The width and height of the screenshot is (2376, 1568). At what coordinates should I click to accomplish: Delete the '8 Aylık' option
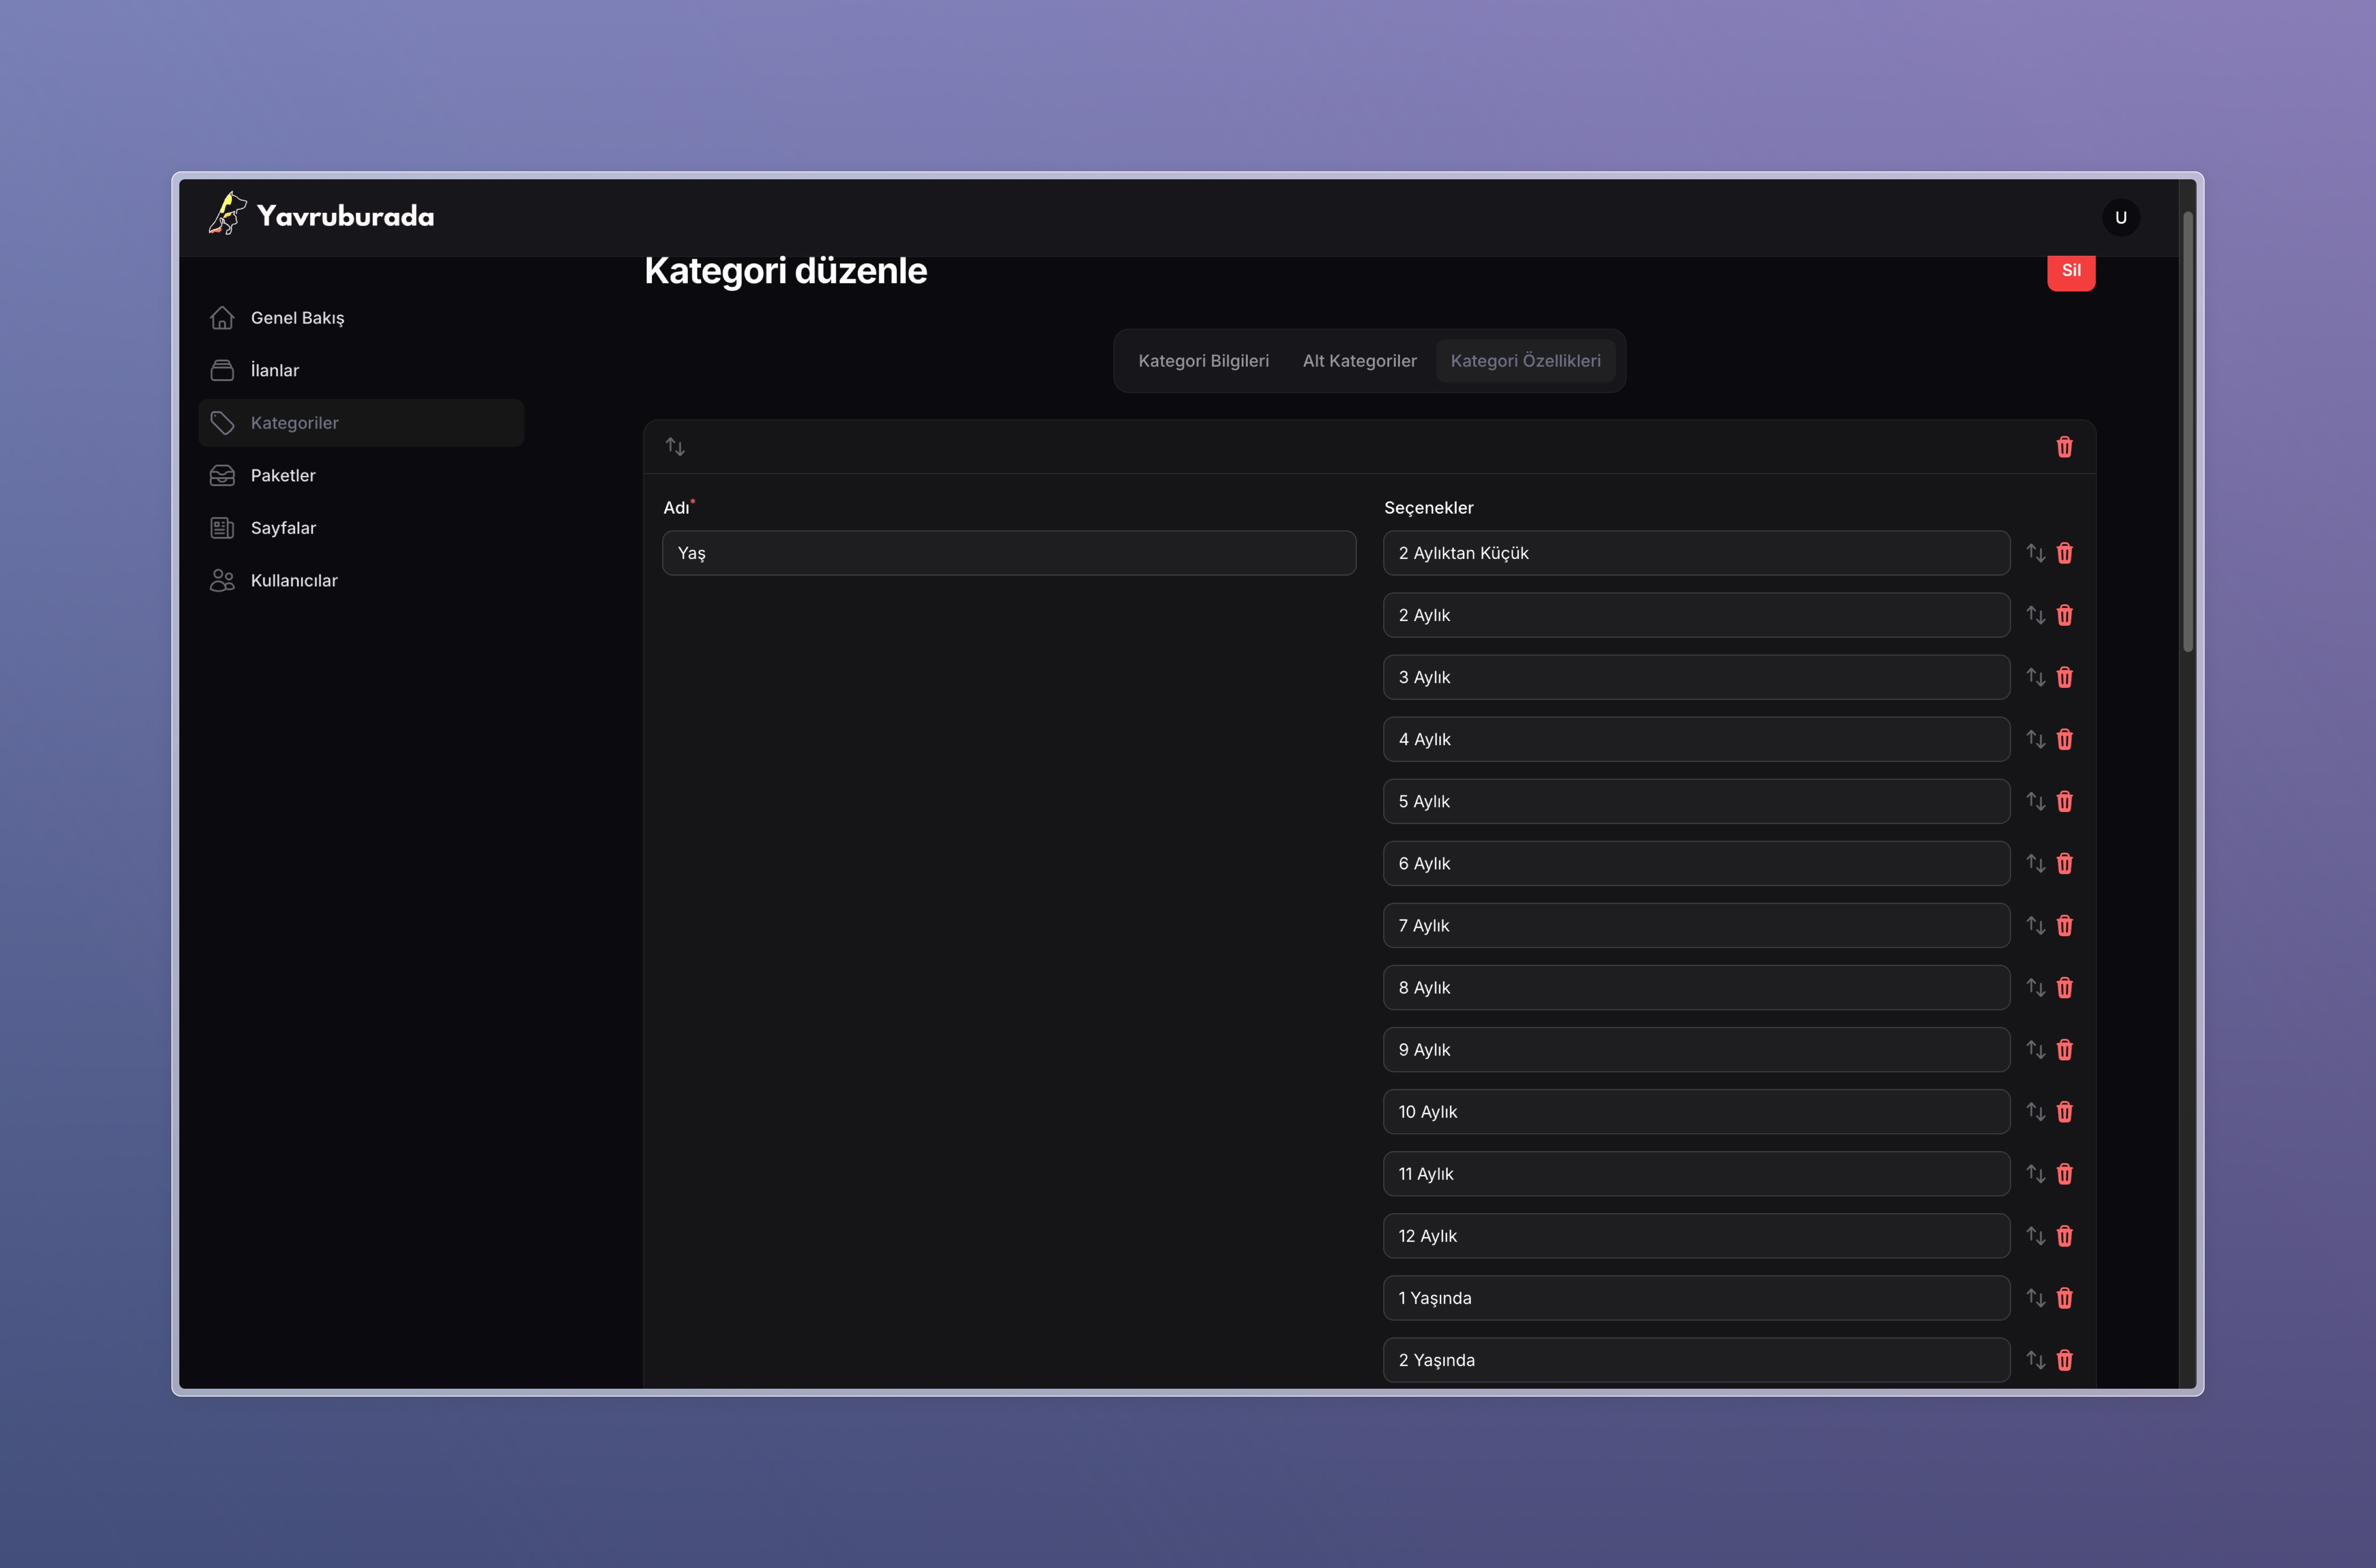pos(2064,988)
